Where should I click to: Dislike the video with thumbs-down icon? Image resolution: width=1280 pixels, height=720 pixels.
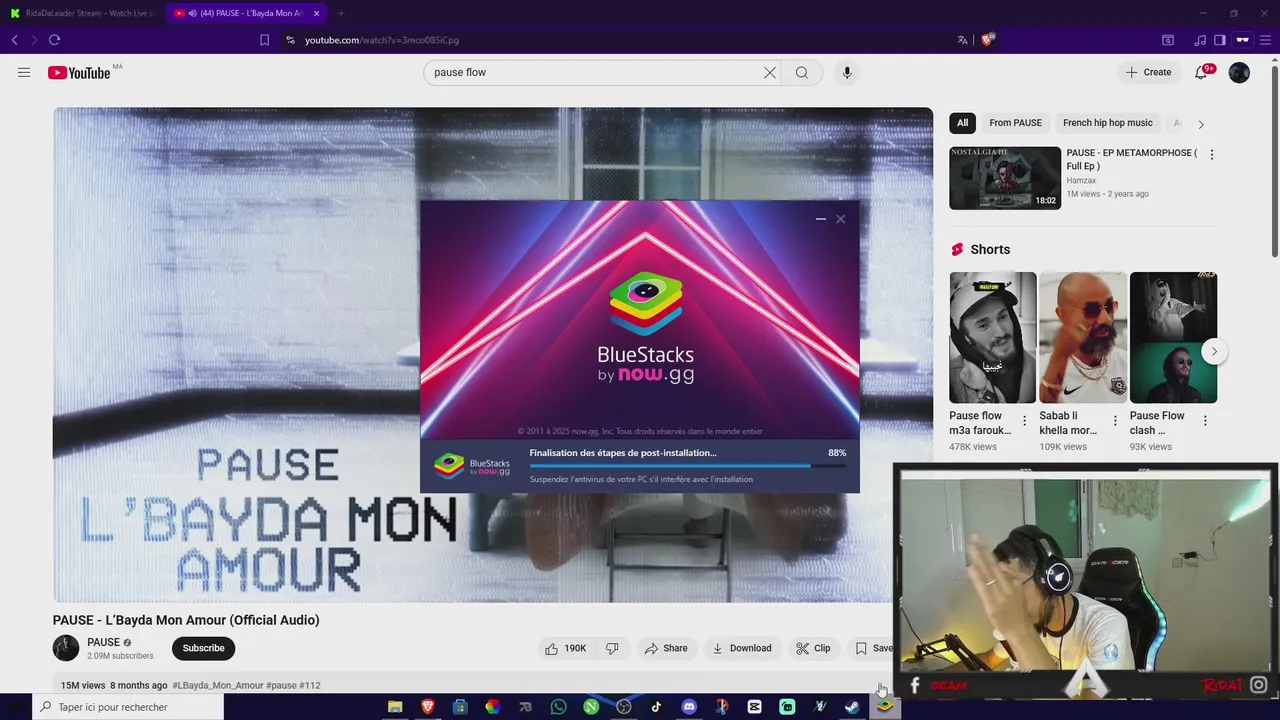[612, 648]
